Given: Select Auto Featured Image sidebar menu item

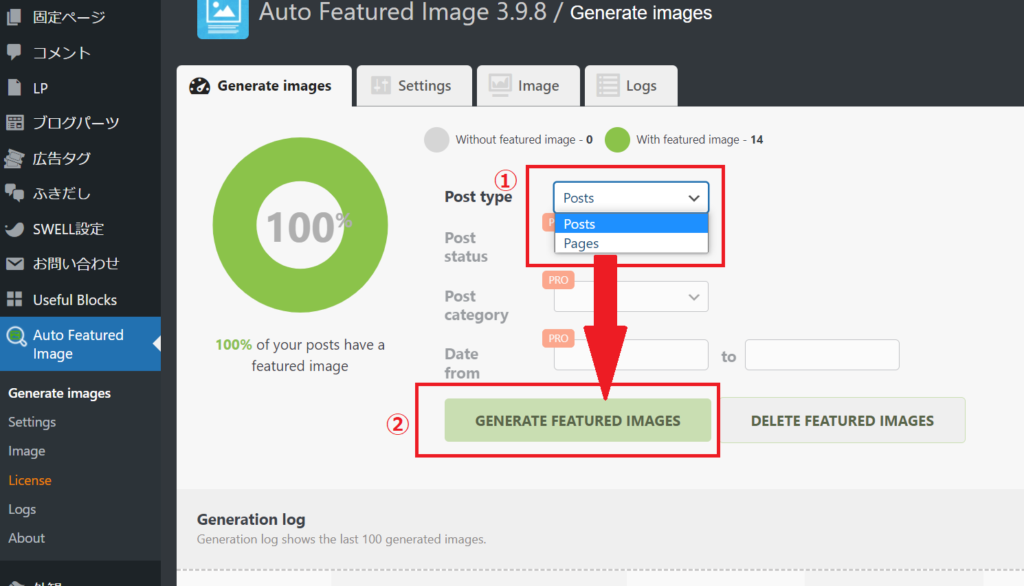Looking at the screenshot, I should pos(80,344).
